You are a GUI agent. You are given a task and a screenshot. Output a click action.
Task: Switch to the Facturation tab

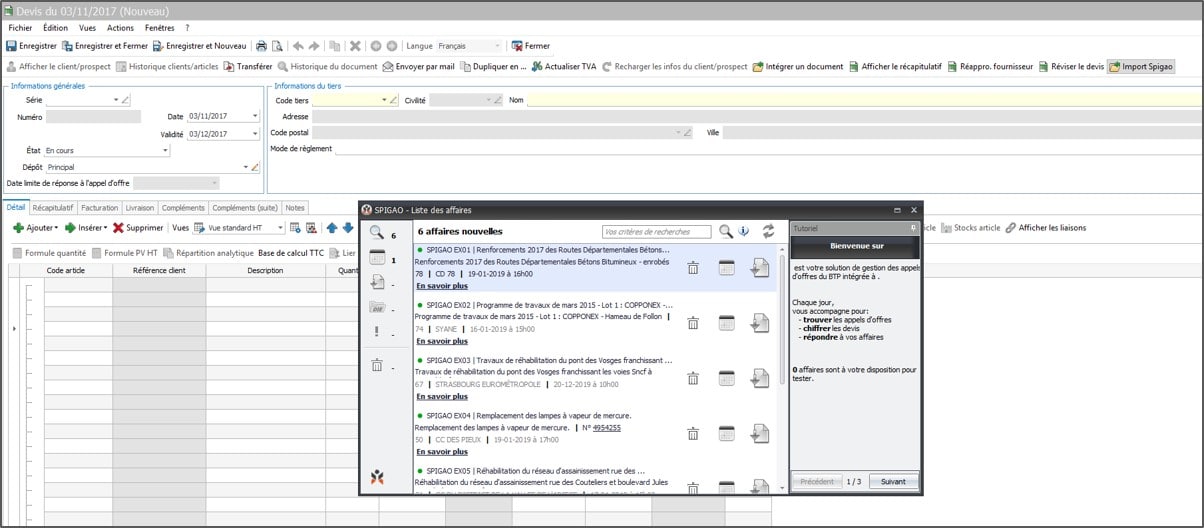[x=100, y=208]
